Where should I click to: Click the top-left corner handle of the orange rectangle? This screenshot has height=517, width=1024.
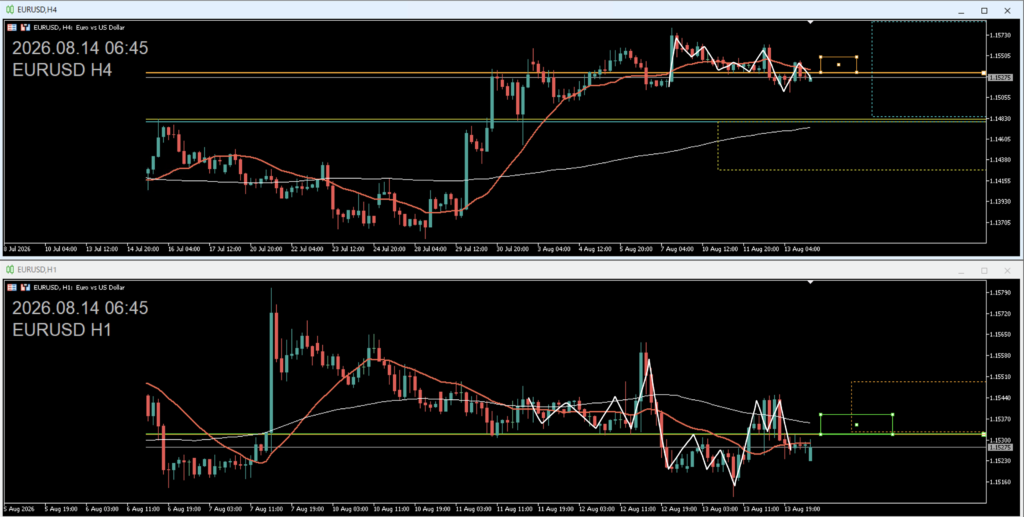click(x=821, y=57)
